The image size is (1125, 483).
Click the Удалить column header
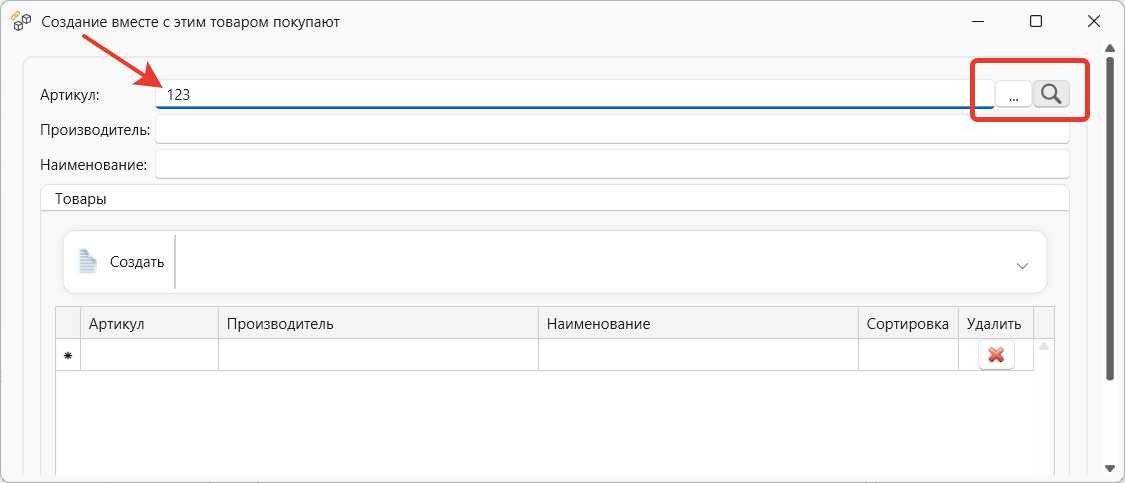[x=996, y=323]
